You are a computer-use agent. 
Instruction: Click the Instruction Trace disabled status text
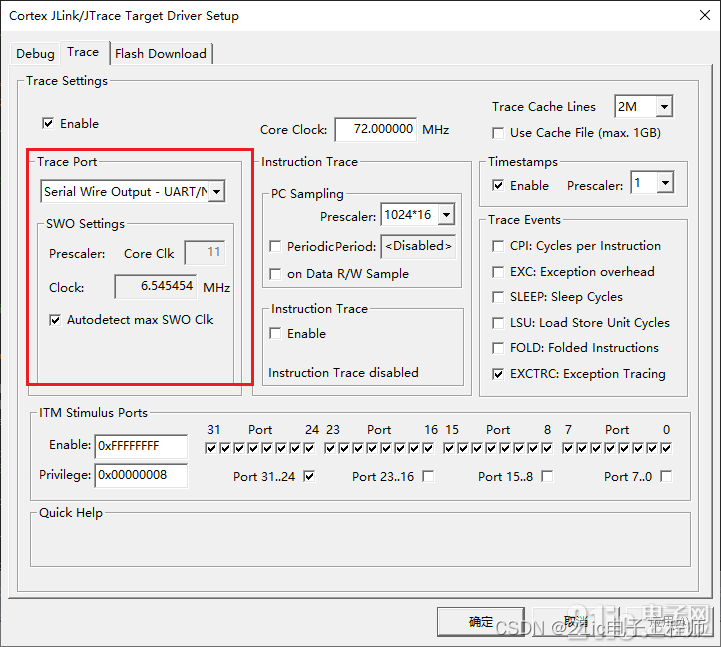click(x=343, y=372)
